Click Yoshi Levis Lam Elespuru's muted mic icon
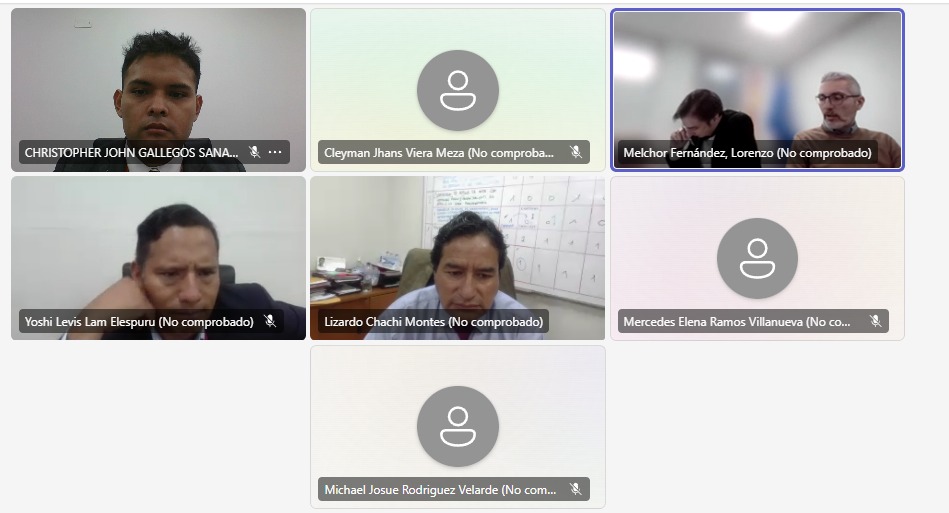949x513 pixels. point(270,321)
